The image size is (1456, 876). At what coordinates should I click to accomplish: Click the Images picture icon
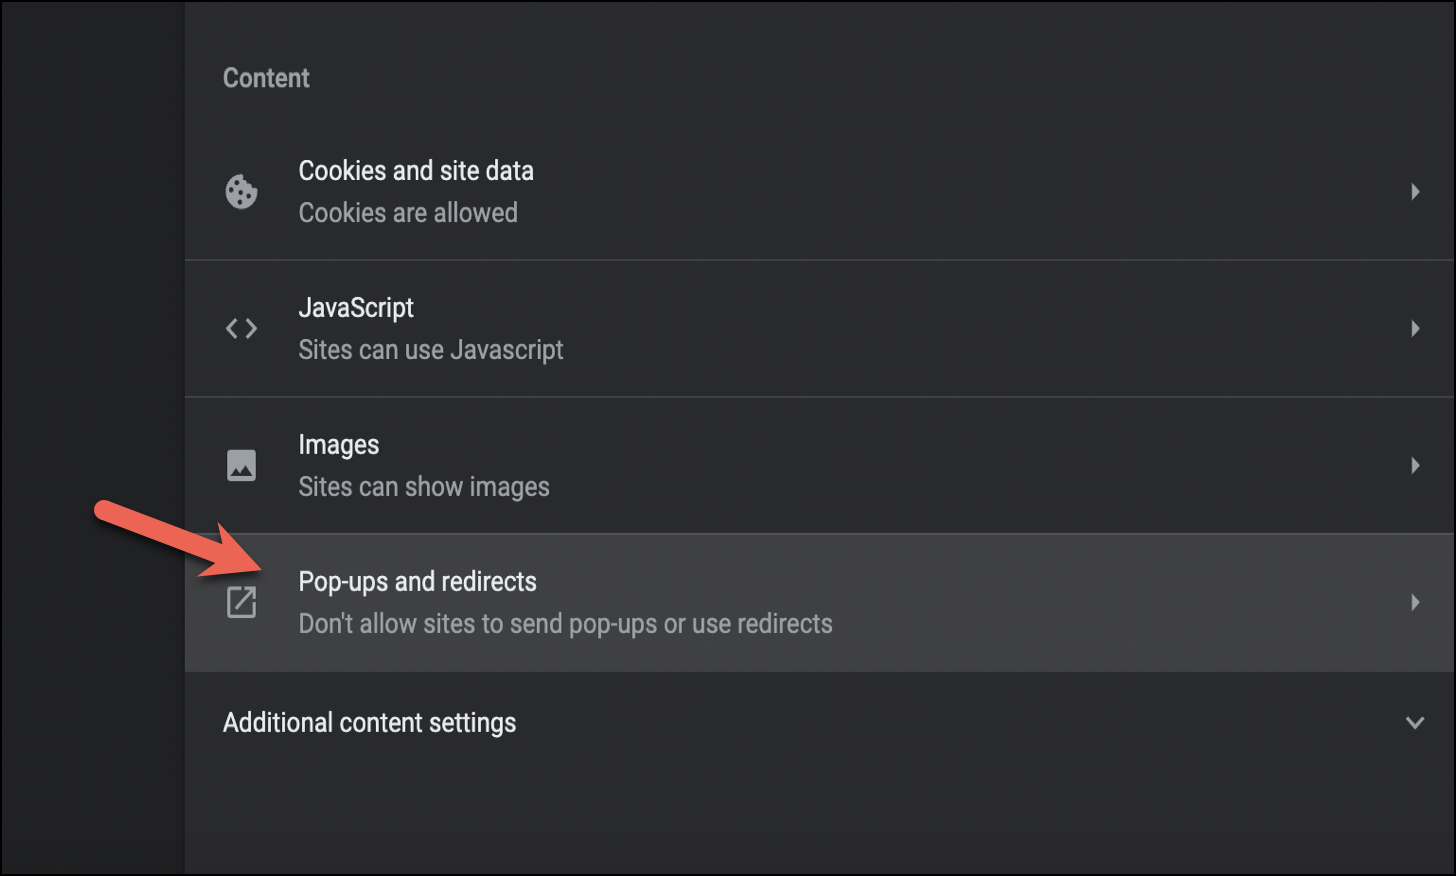point(241,465)
